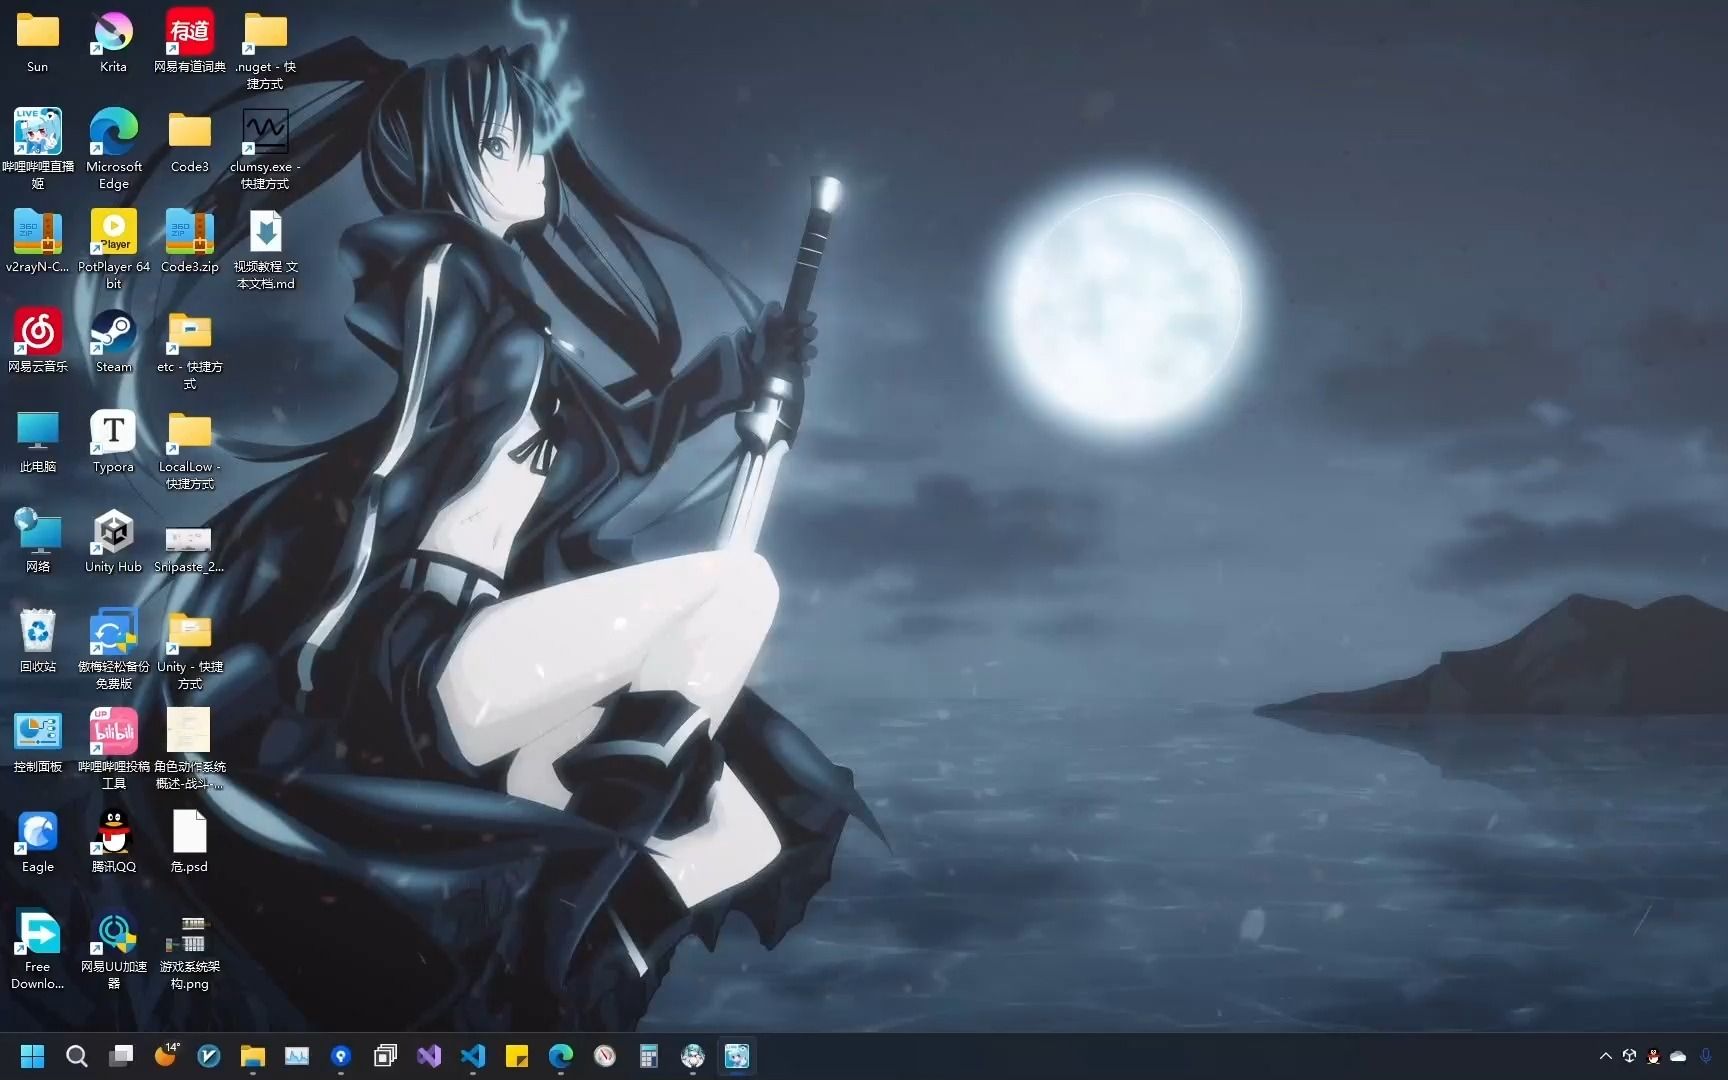Click the microphone tray icon
The image size is (1728, 1080).
click(1706, 1056)
